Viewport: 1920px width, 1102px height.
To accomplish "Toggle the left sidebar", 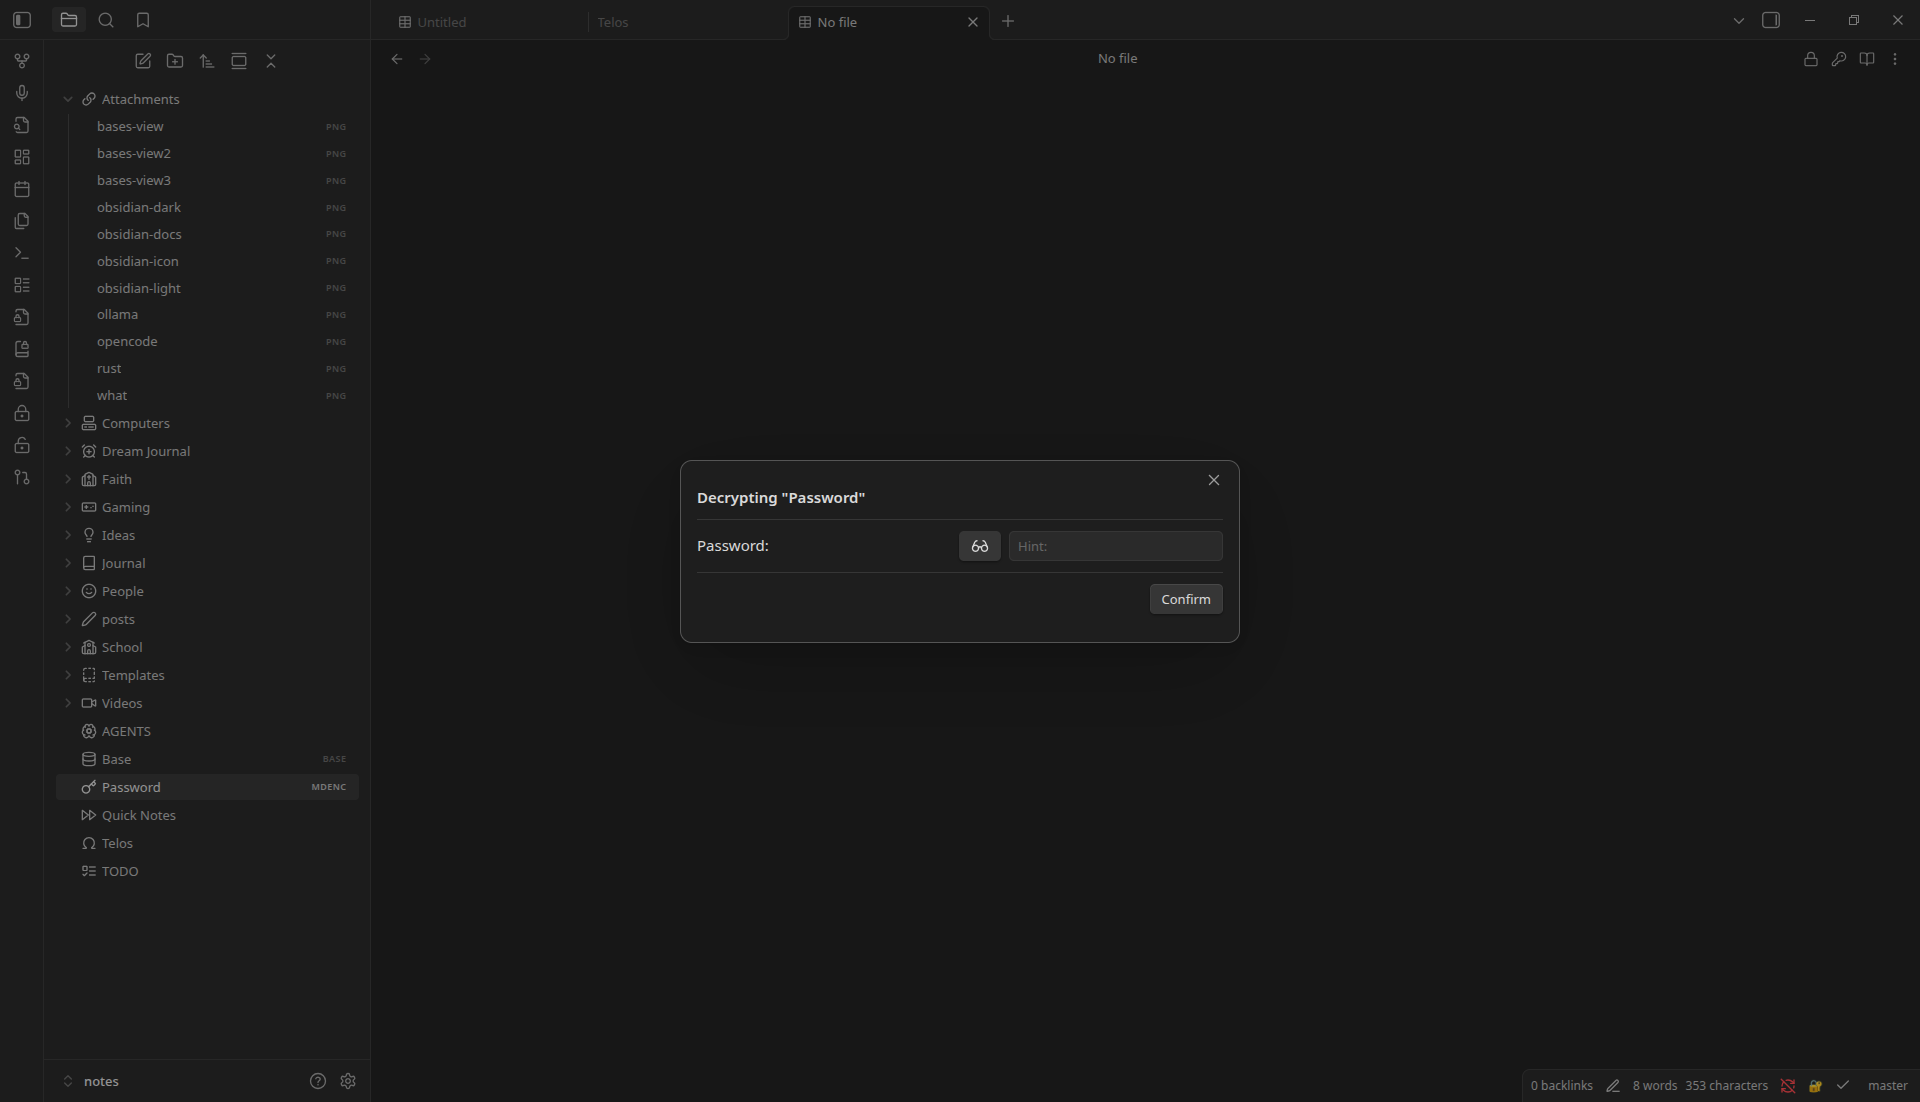I will (x=22, y=20).
